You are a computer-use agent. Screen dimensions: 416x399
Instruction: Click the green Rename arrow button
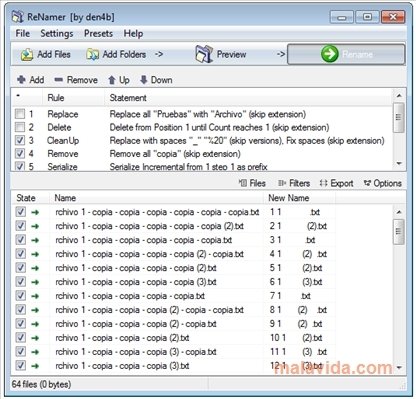click(x=346, y=54)
